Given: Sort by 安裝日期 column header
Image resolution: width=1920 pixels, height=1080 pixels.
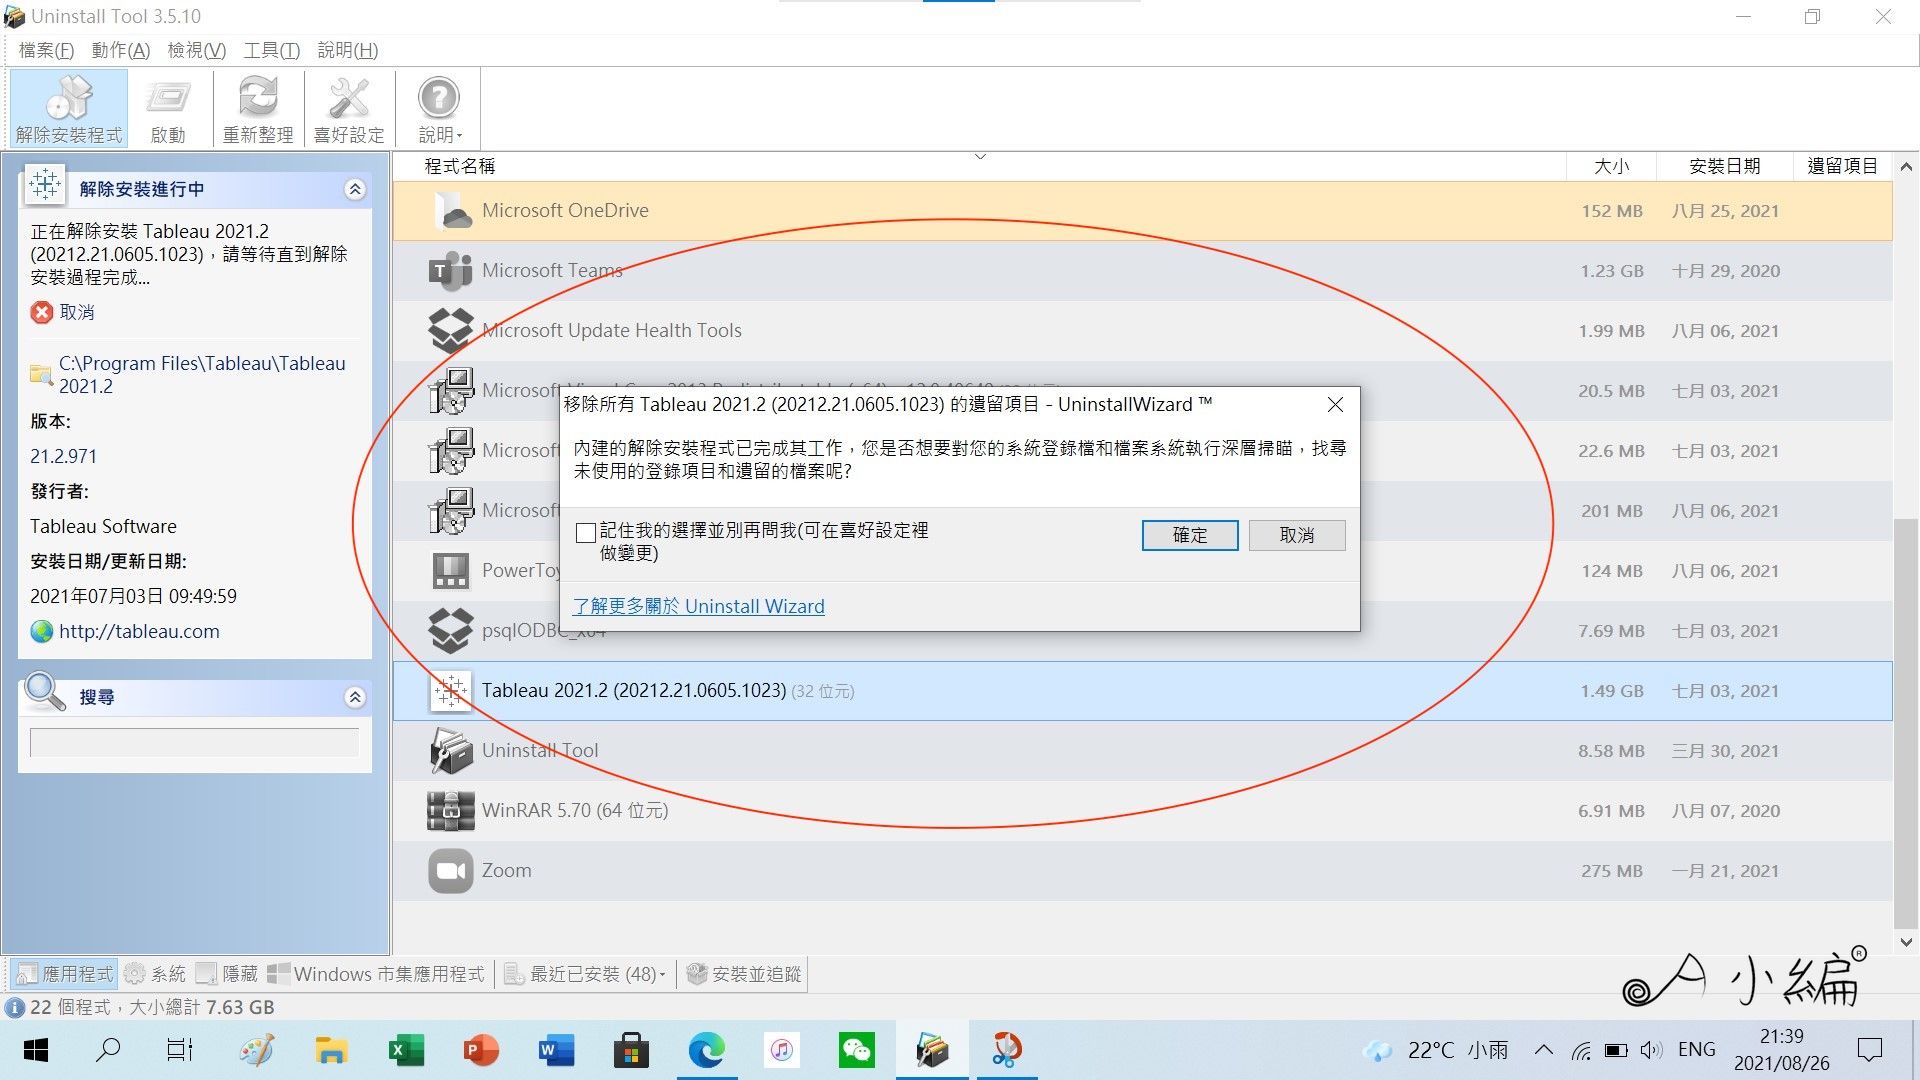Looking at the screenshot, I should [x=1725, y=166].
